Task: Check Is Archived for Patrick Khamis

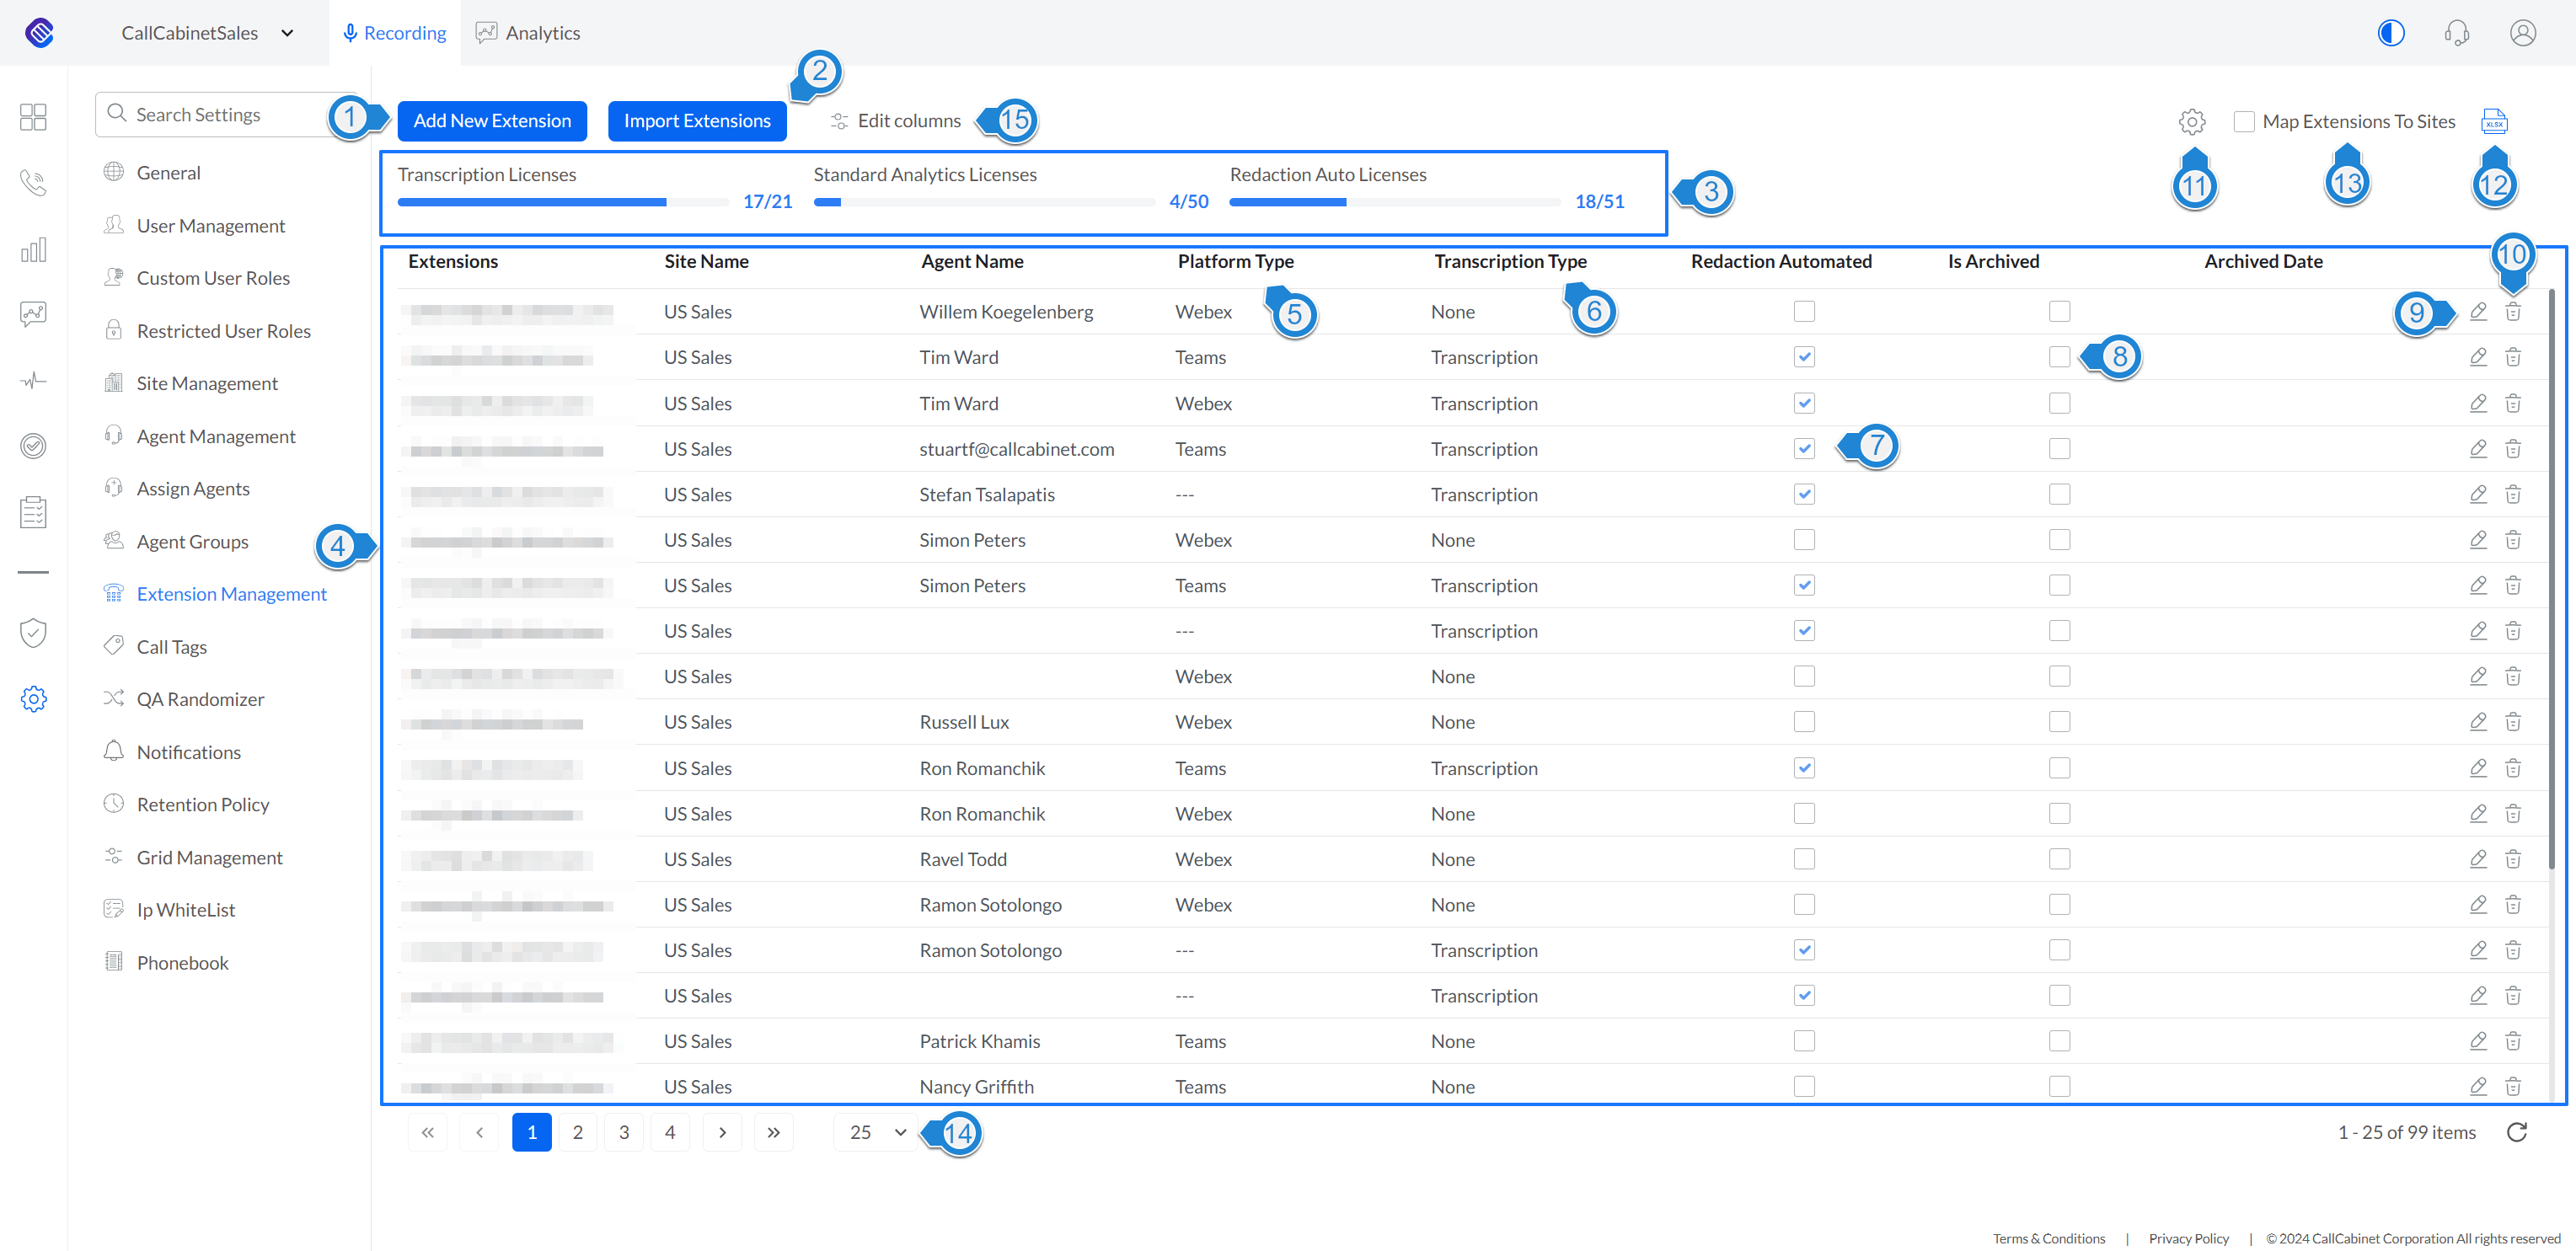Action: pyautogui.click(x=2059, y=1041)
